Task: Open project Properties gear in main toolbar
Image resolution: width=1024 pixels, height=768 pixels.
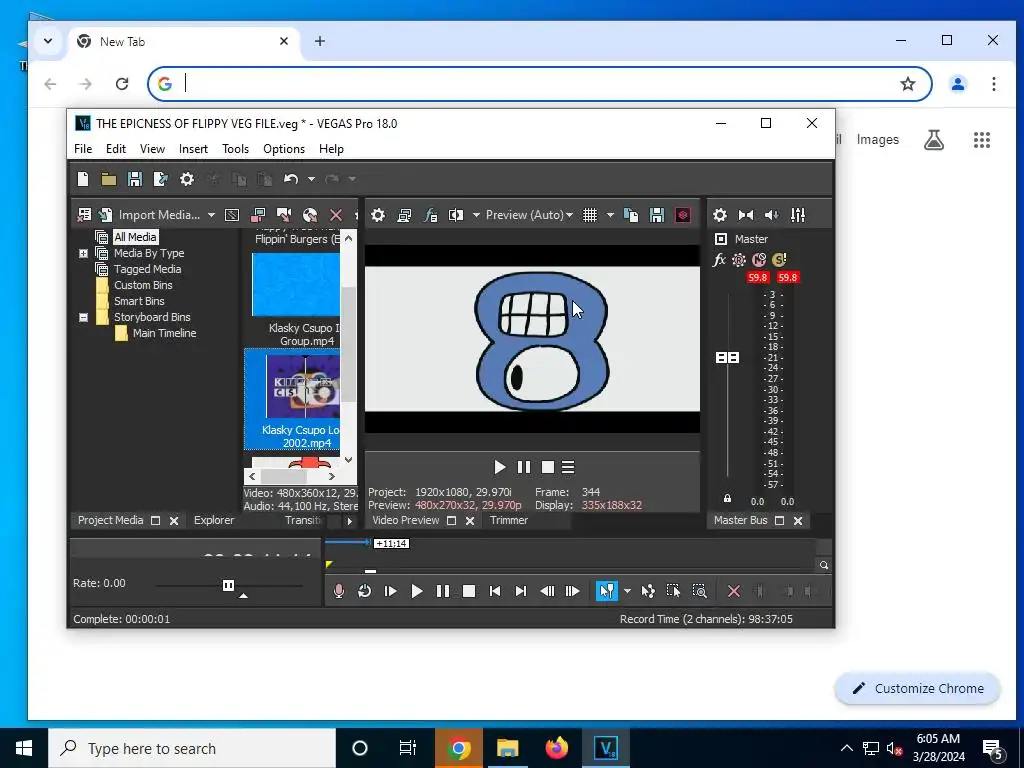Action: [187, 179]
